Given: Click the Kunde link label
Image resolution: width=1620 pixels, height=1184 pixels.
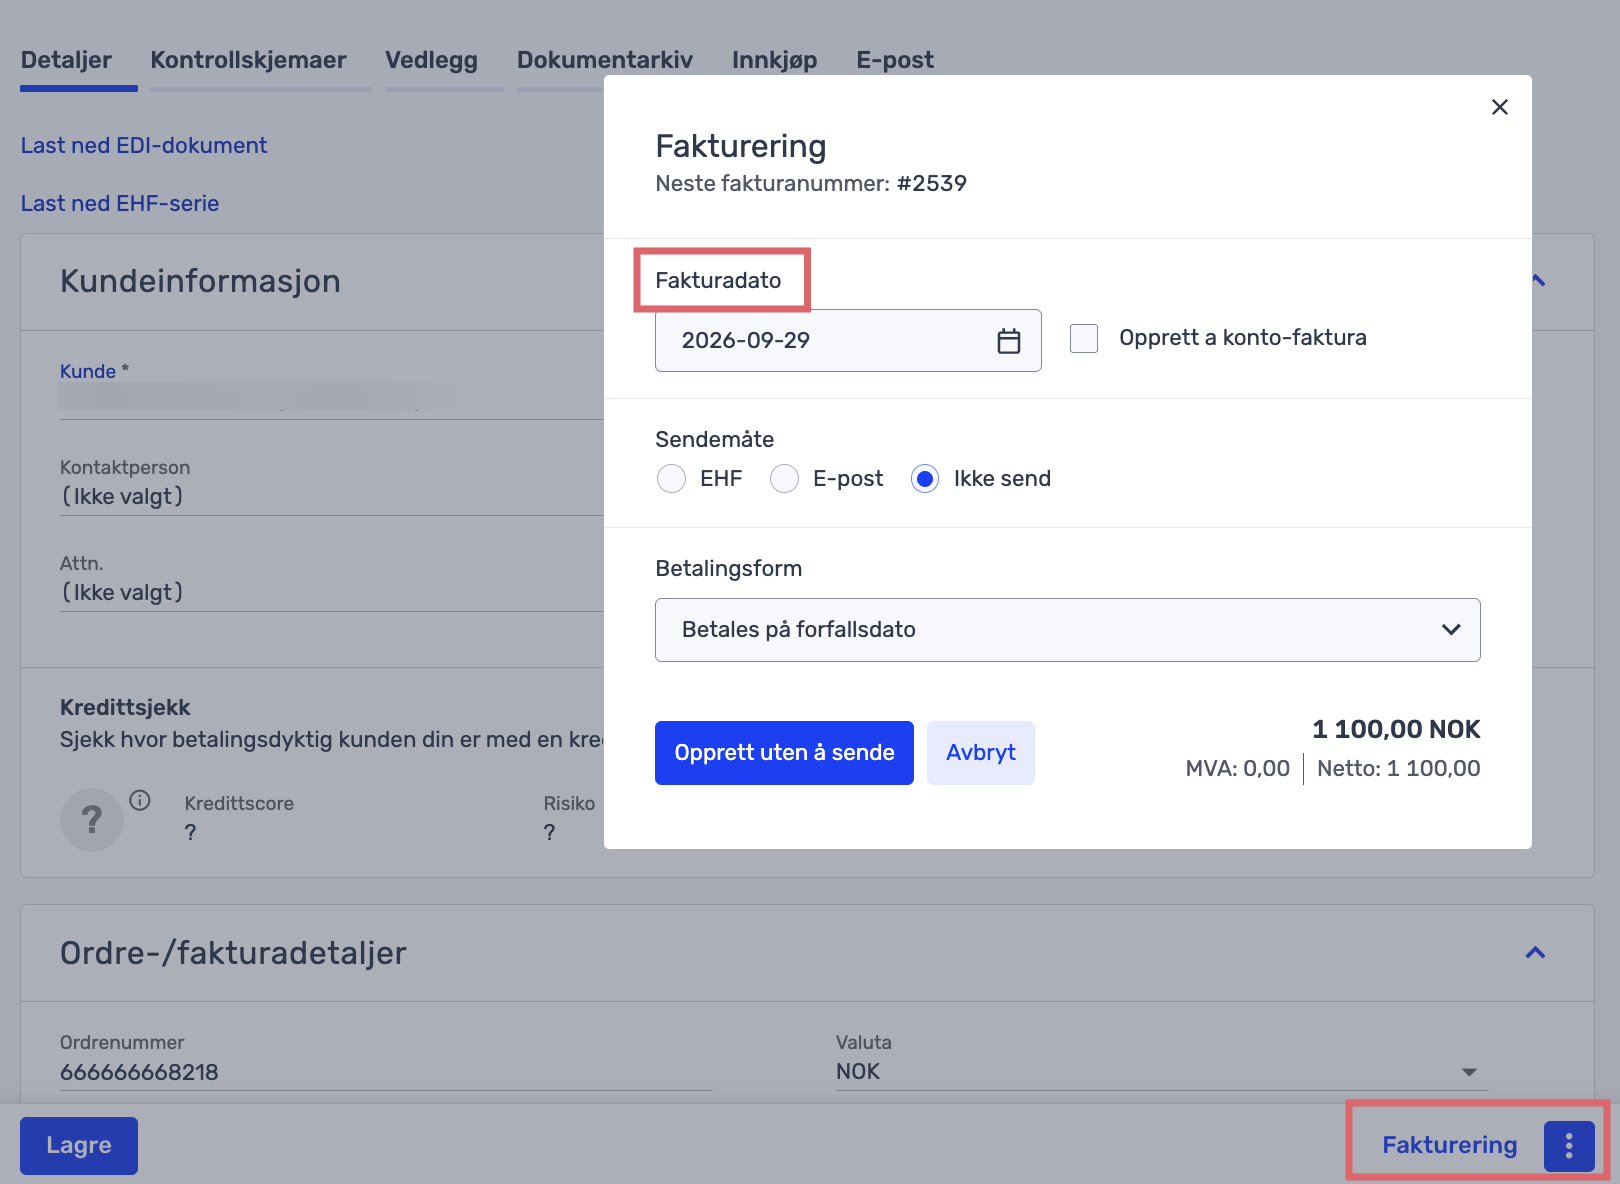Looking at the screenshot, I should click(88, 371).
